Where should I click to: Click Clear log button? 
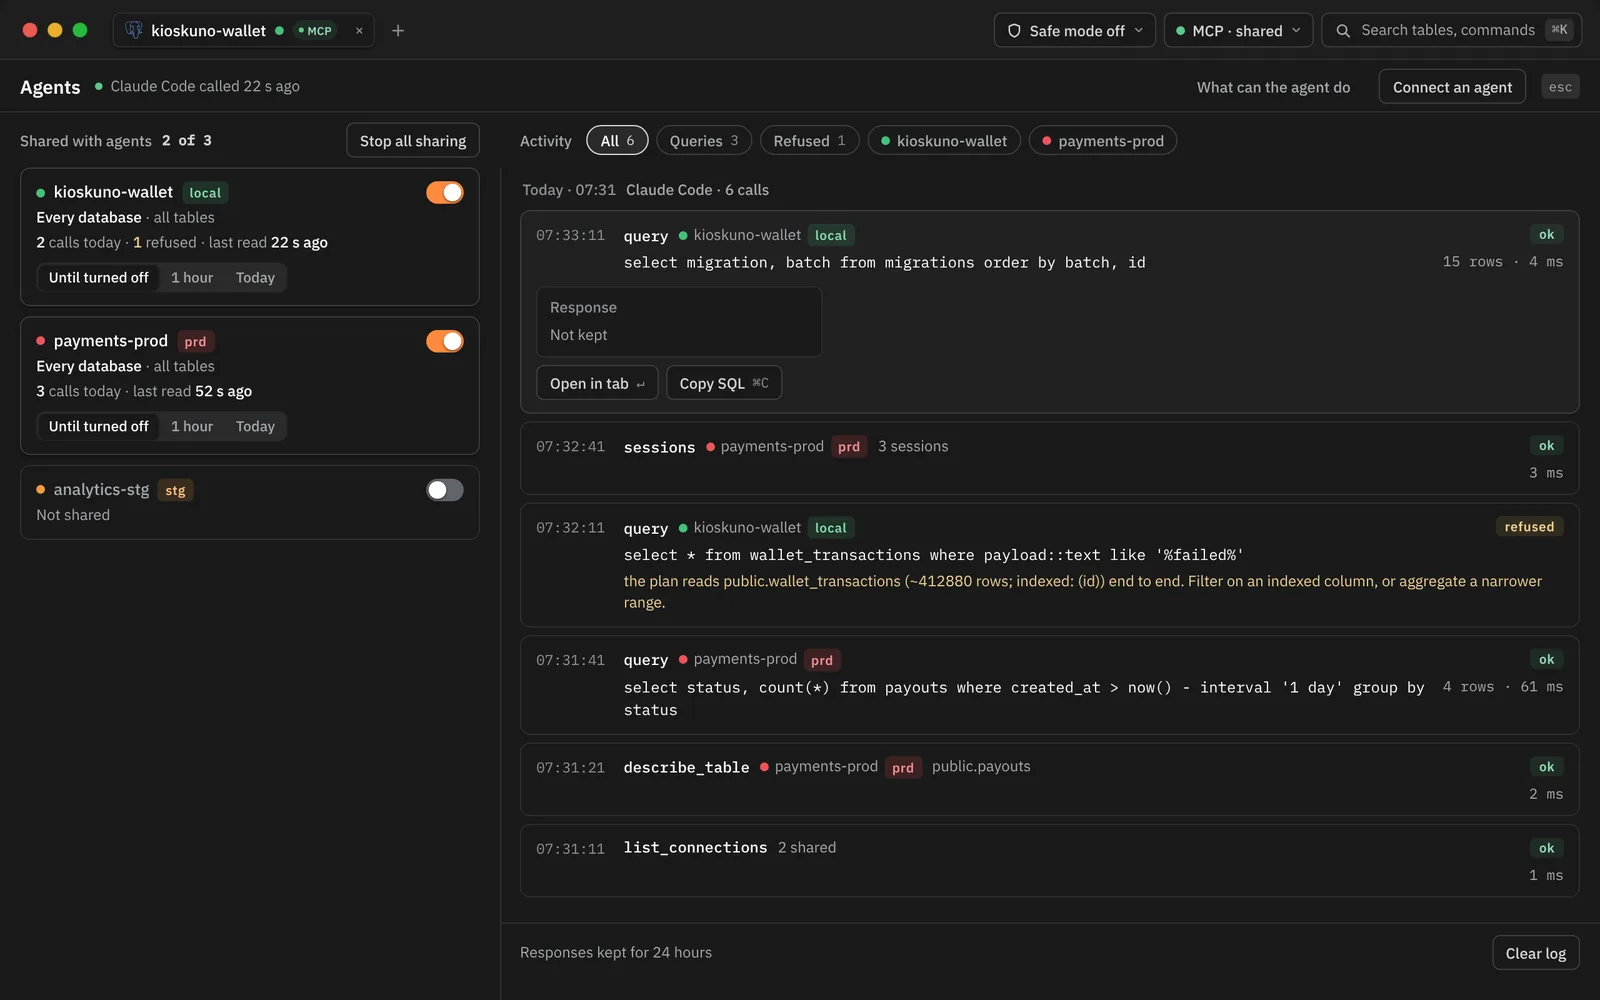pos(1535,953)
